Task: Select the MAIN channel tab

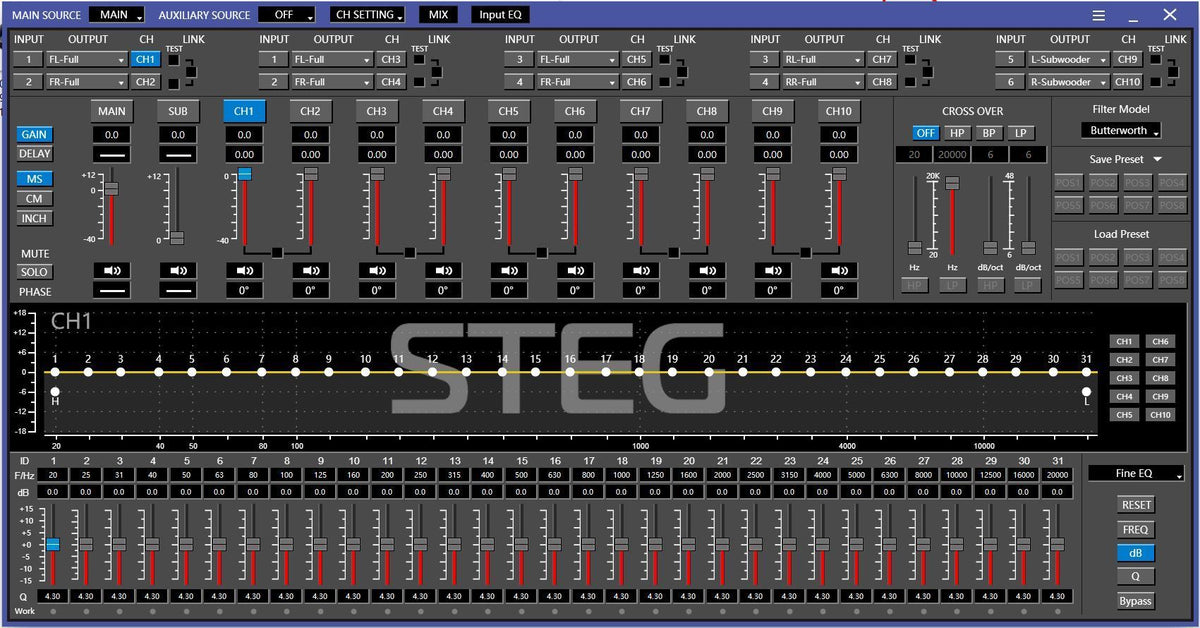Action: [112, 111]
